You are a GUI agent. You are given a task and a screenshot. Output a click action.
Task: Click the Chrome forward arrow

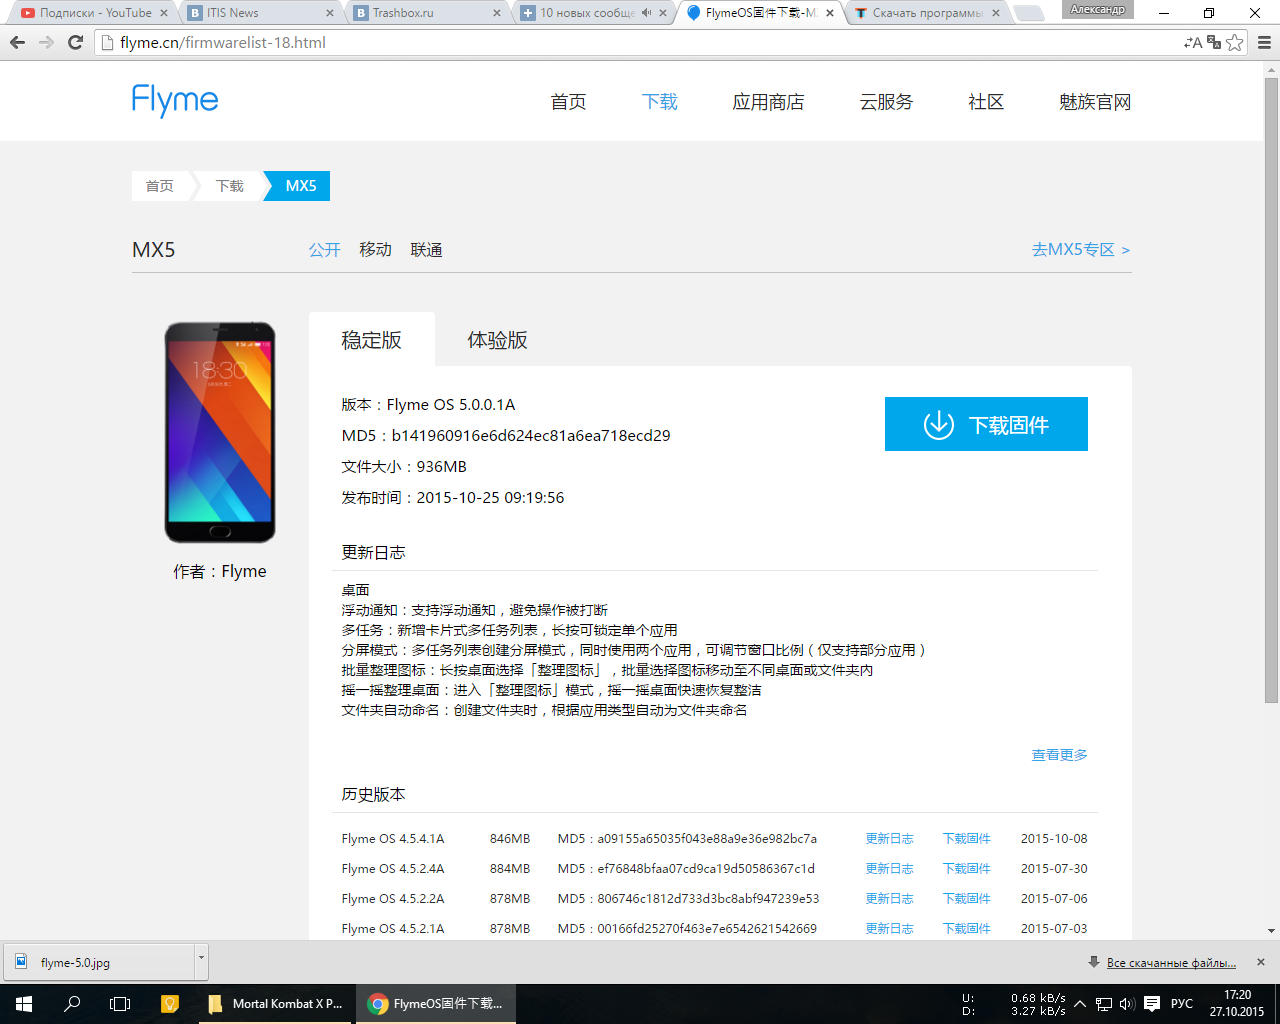point(46,43)
